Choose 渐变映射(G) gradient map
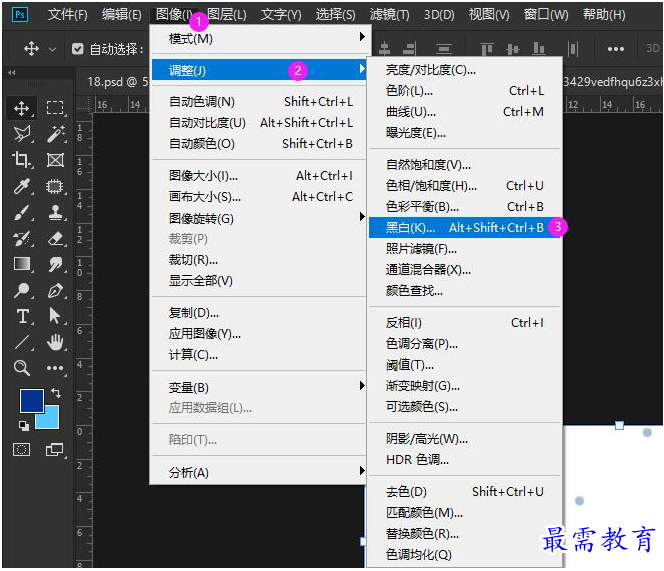The image size is (664, 571). [465, 385]
